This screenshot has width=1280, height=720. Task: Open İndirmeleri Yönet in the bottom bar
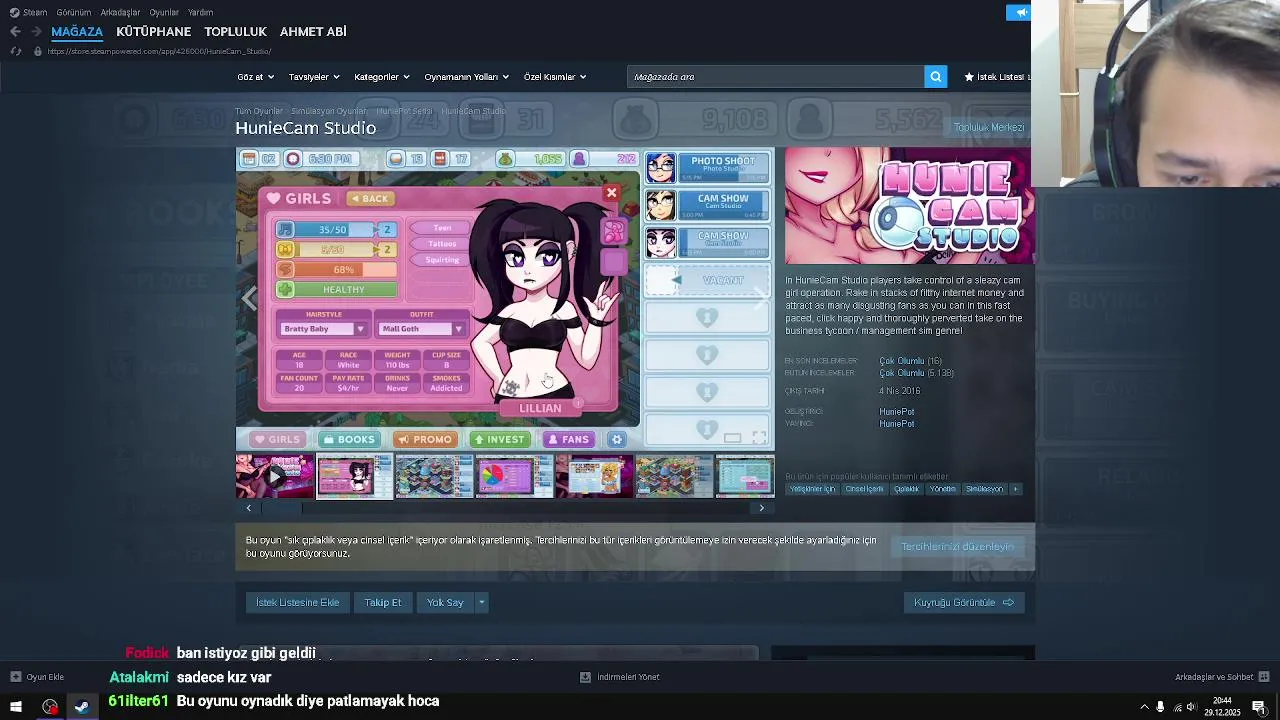(x=620, y=677)
